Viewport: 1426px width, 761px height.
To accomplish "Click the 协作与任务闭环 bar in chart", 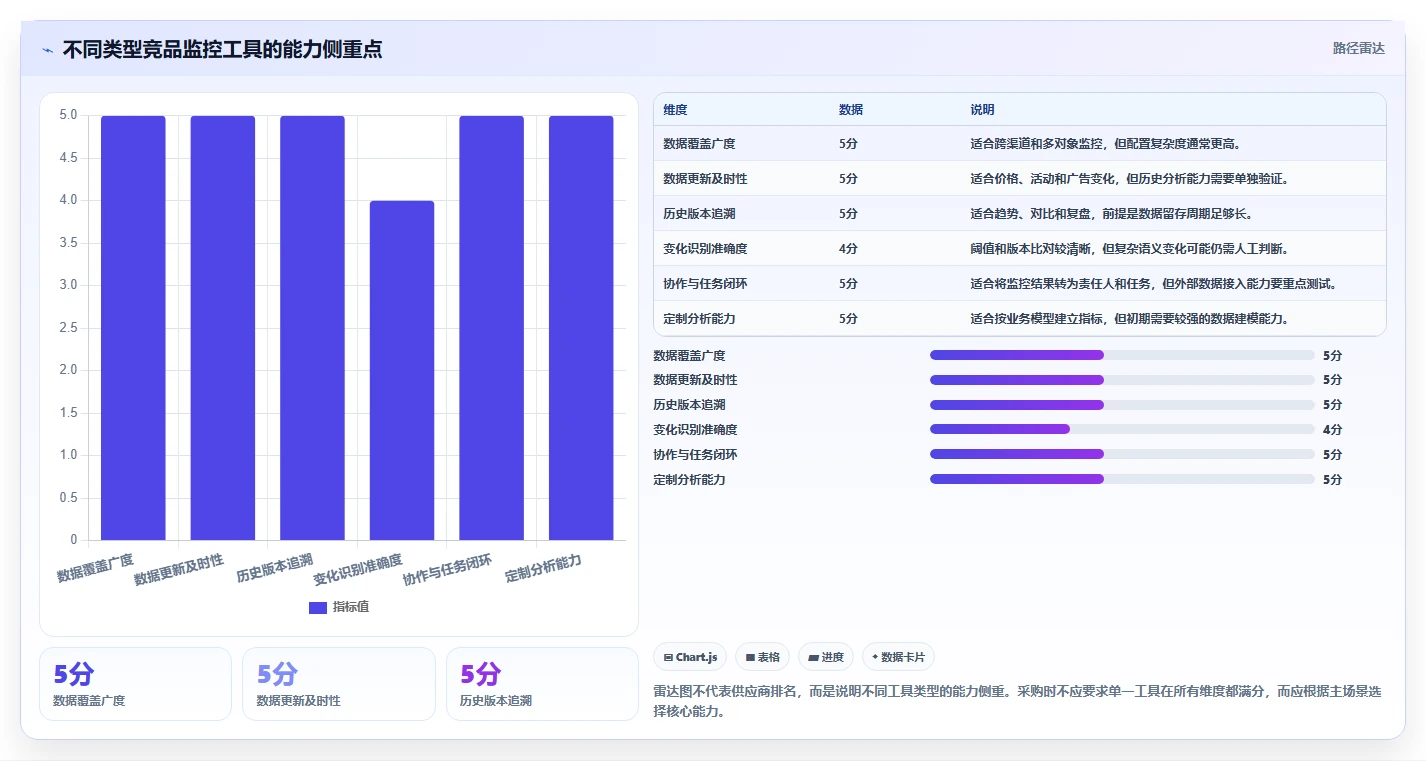I will pyautogui.click(x=491, y=328).
